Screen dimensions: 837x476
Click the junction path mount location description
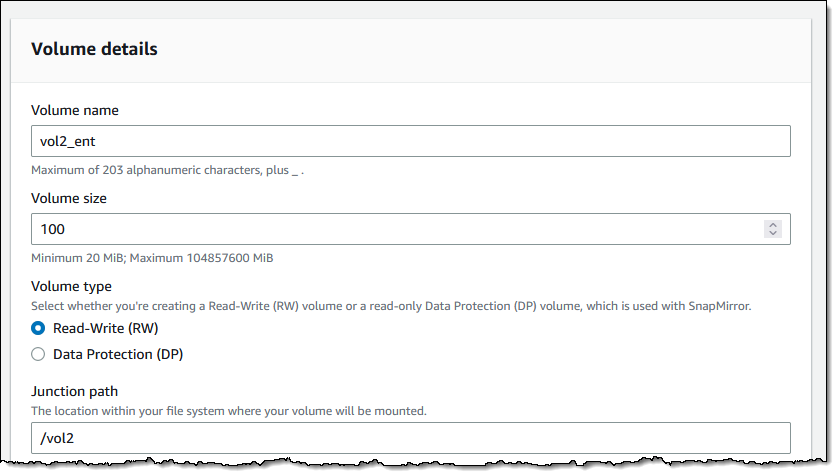tap(228, 411)
